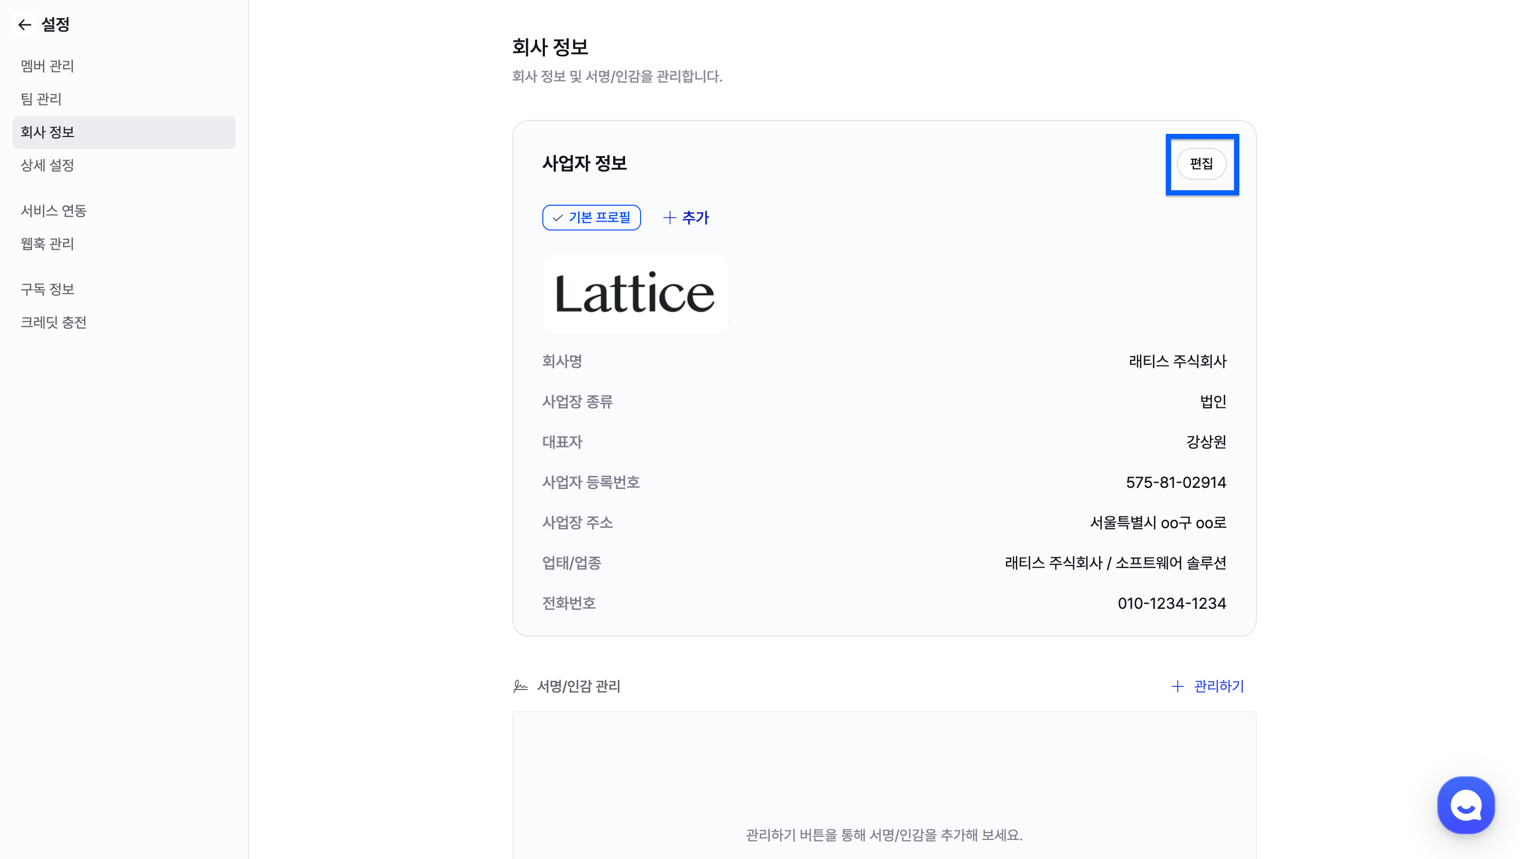This screenshot has width=1520, height=859.
Task: Click the signature icon beside 서명/인감 관리
Action: [x=520, y=686]
